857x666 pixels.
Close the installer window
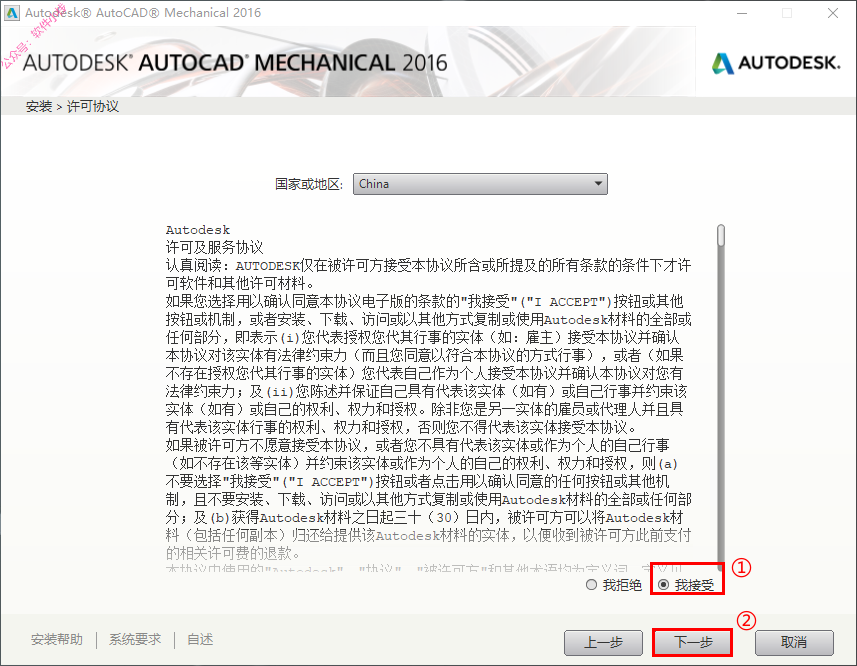click(x=832, y=13)
